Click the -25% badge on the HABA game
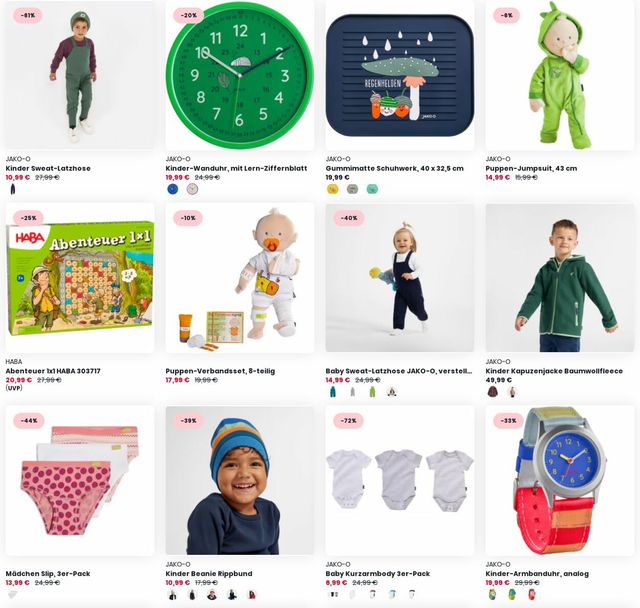640x608 pixels. [x=28, y=218]
